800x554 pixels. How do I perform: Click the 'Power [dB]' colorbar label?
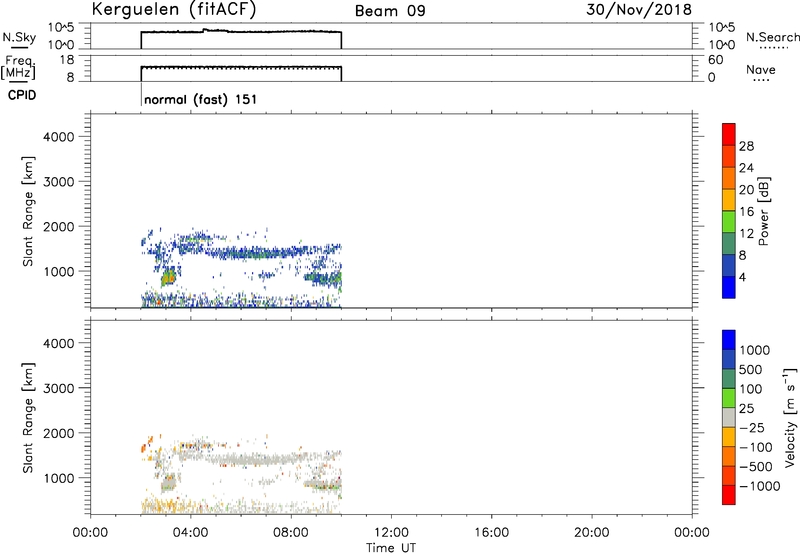coord(764,211)
